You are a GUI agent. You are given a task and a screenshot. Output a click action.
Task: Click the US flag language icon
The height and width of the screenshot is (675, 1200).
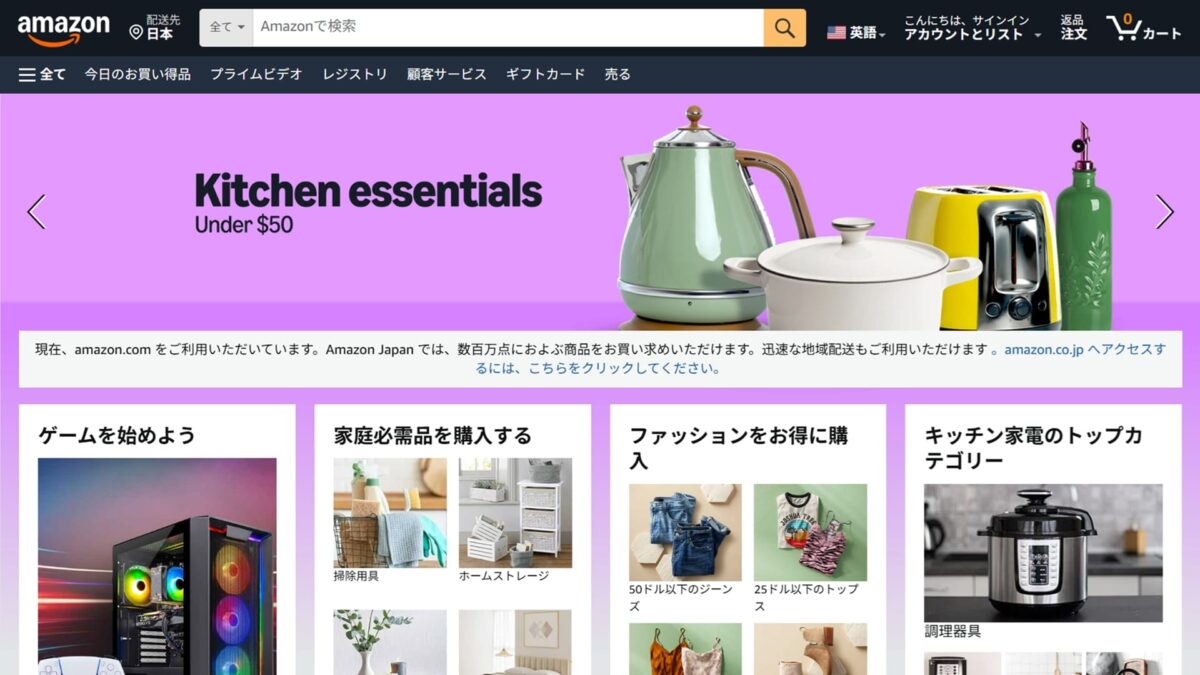click(836, 33)
